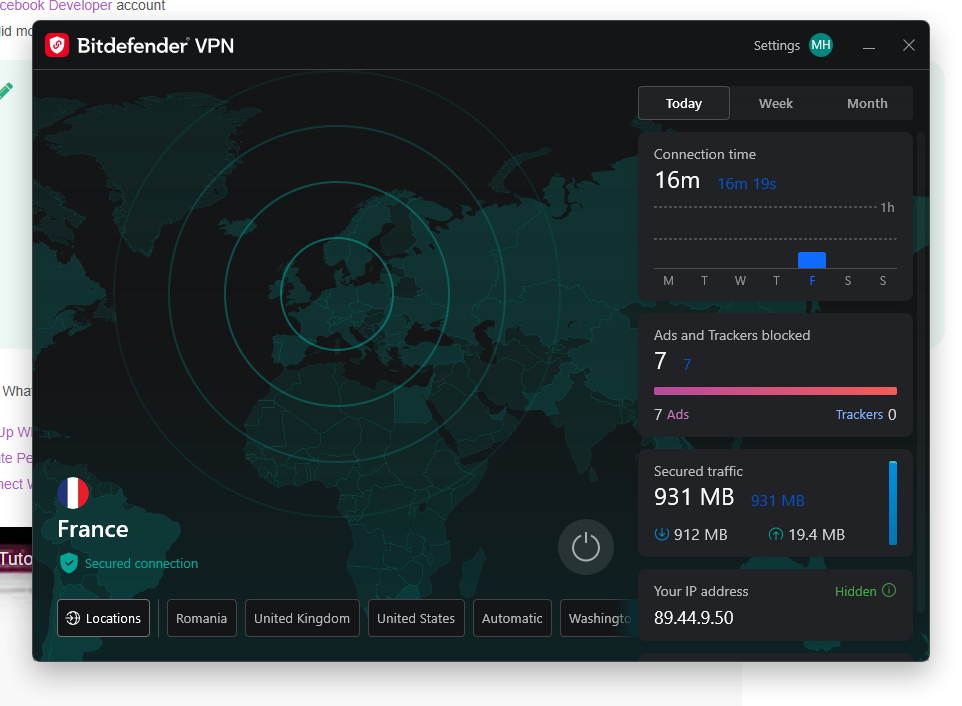Image resolution: width=962 pixels, height=706 pixels.
Task: Click the France location name
Action: coord(93,529)
